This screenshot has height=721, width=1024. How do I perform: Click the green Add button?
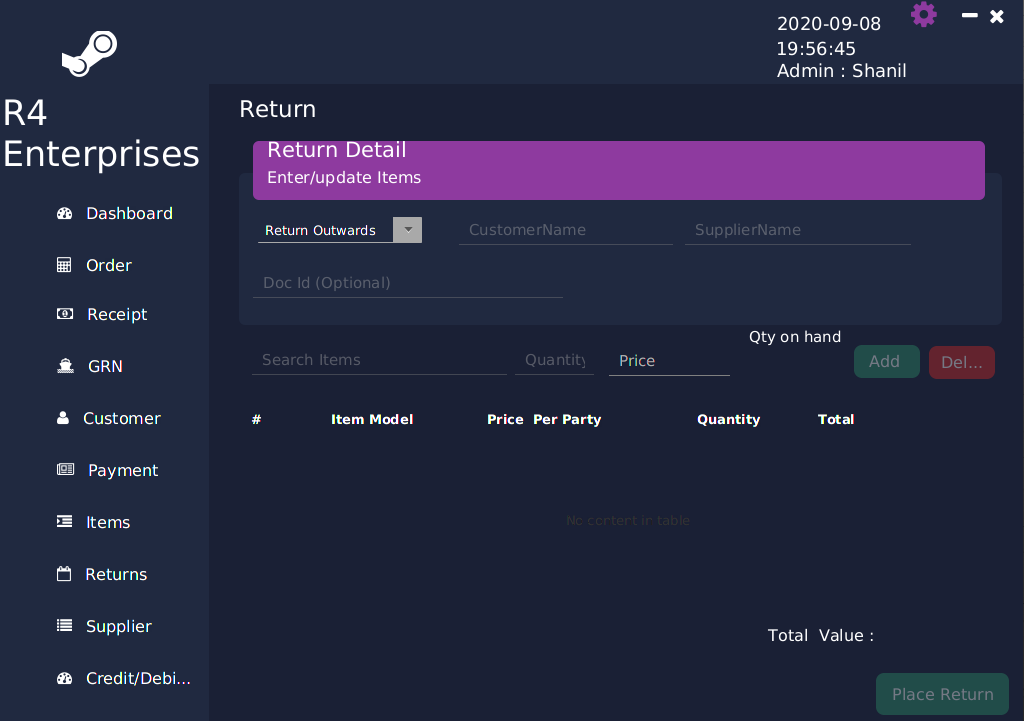tap(886, 362)
